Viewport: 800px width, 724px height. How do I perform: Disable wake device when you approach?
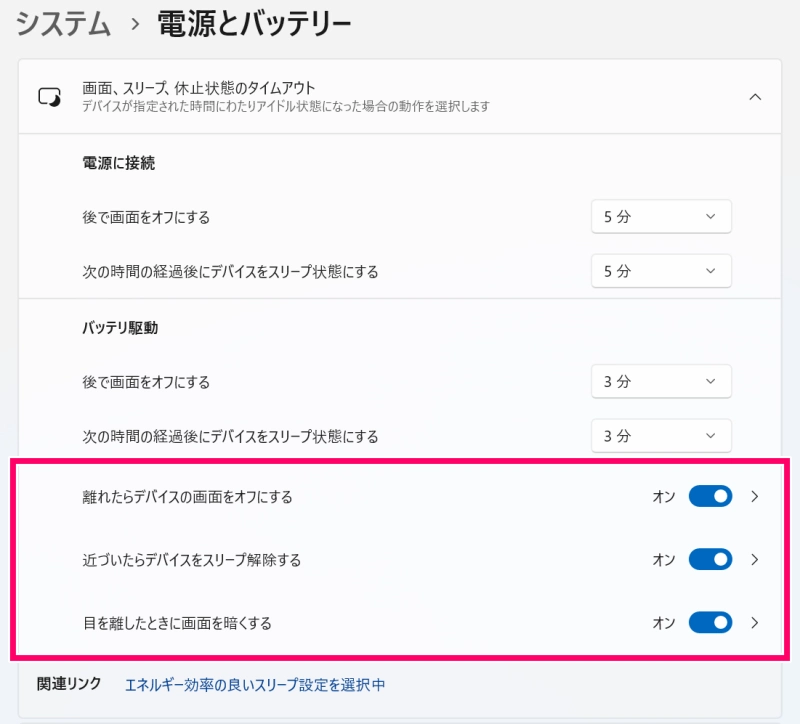pyautogui.click(x=710, y=559)
